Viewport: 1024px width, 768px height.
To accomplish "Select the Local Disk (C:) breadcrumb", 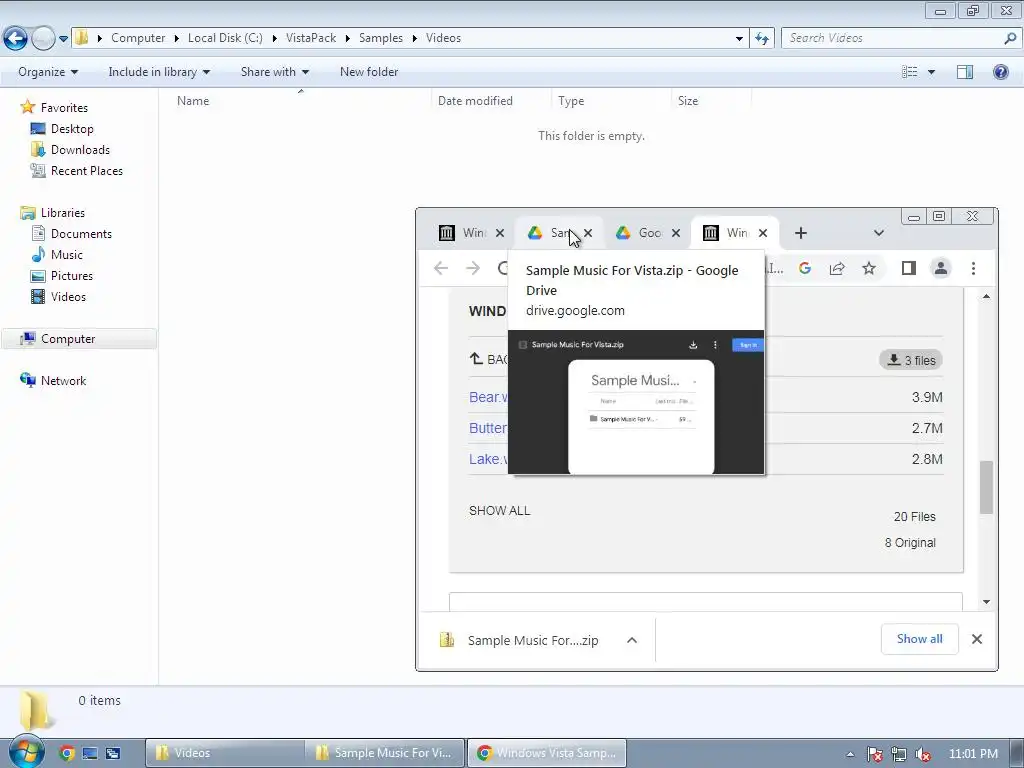I will pos(225,38).
